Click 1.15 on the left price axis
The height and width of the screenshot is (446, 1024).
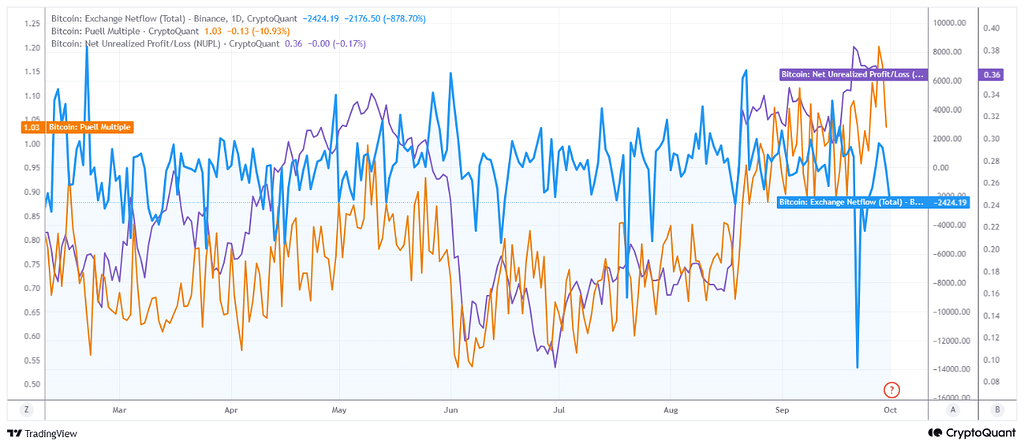(x=32, y=72)
